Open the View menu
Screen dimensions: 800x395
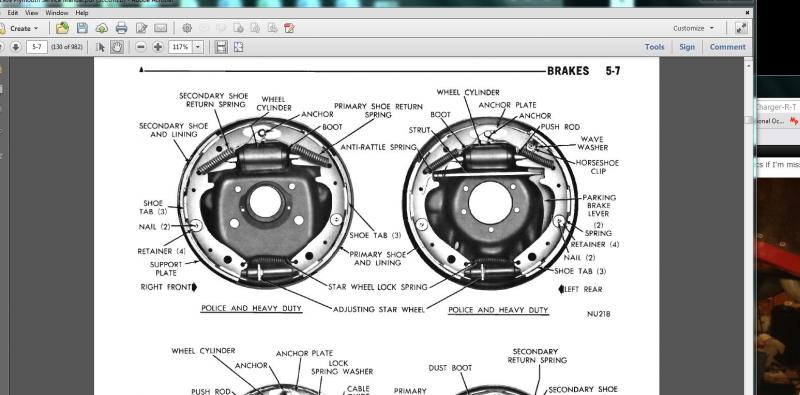point(32,13)
